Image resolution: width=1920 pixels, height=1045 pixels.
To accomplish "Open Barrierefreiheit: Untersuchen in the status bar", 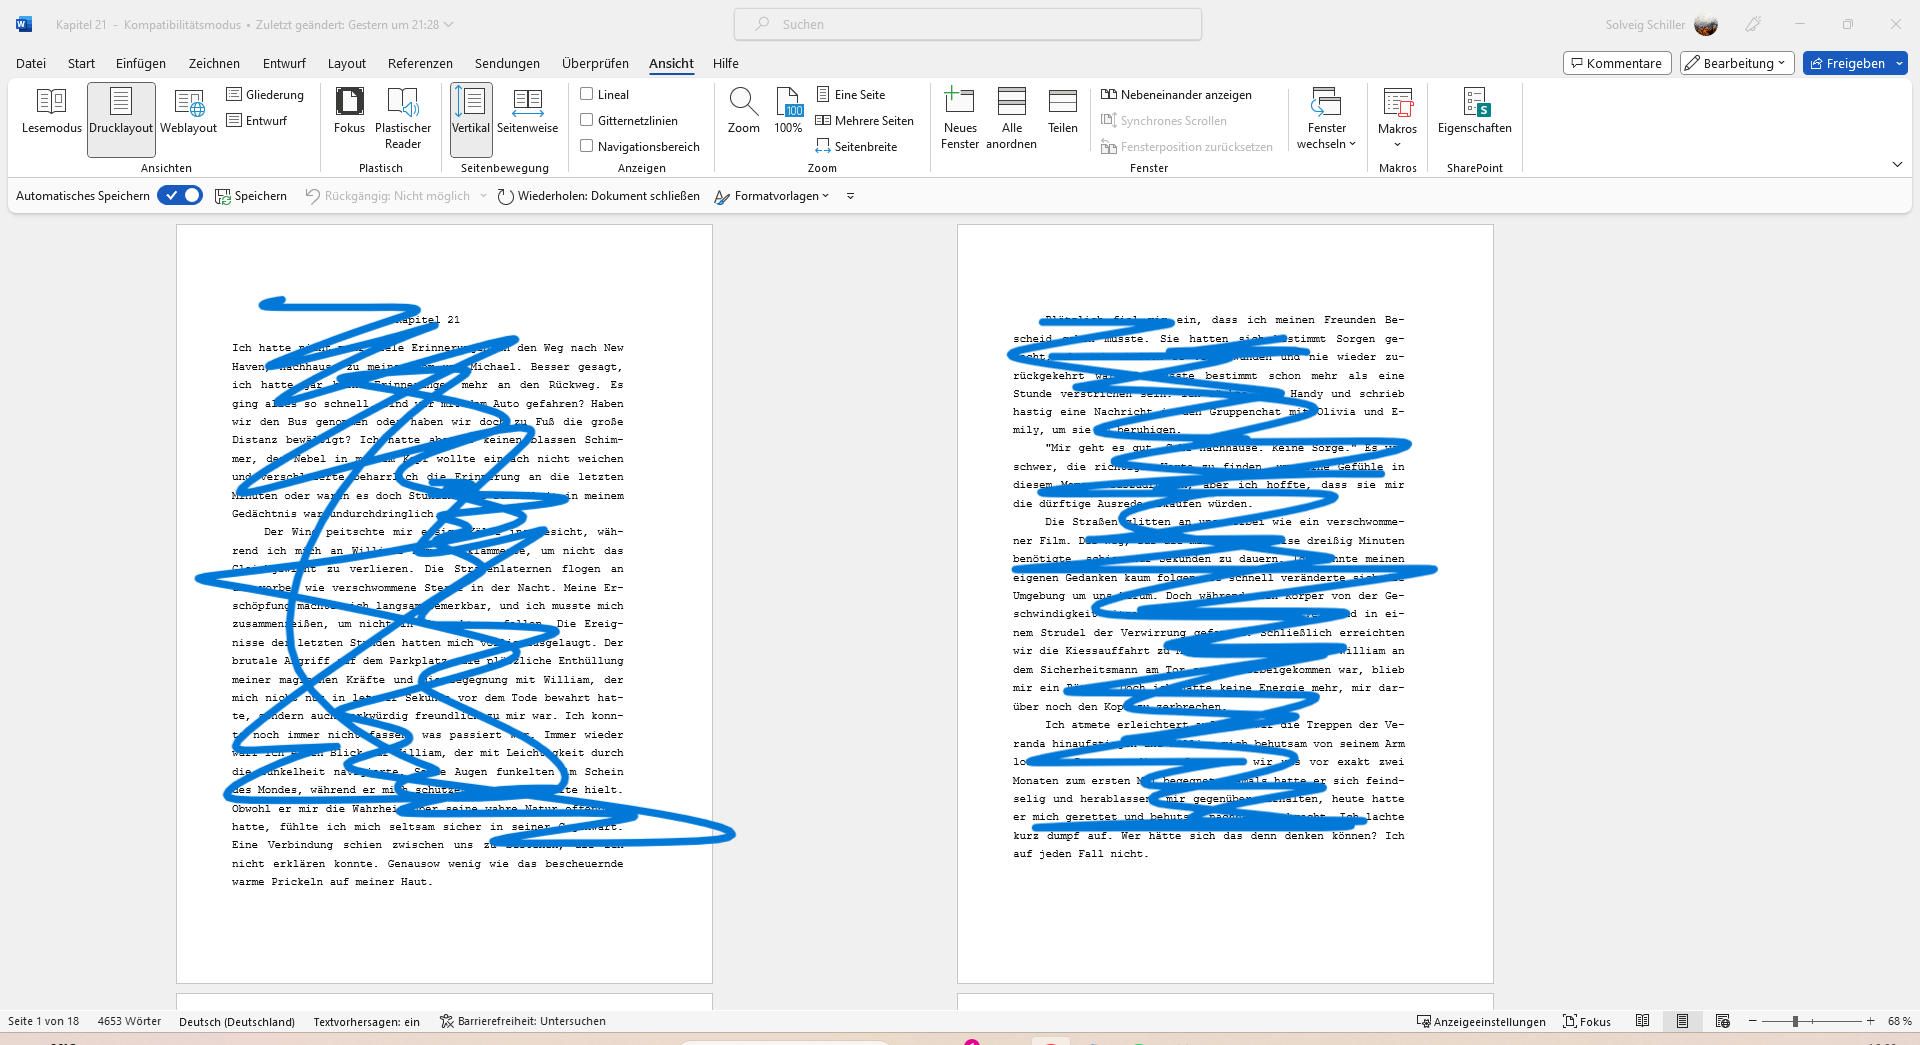I will click(522, 1021).
